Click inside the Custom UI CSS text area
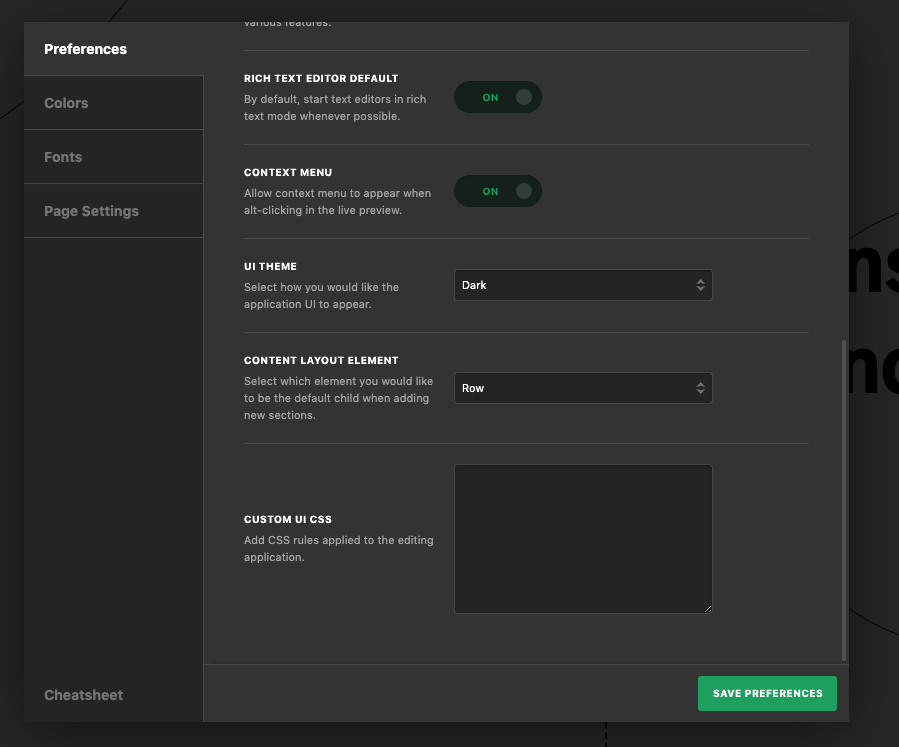Viewport: 899px width, 747px height. tap(582, 538)
